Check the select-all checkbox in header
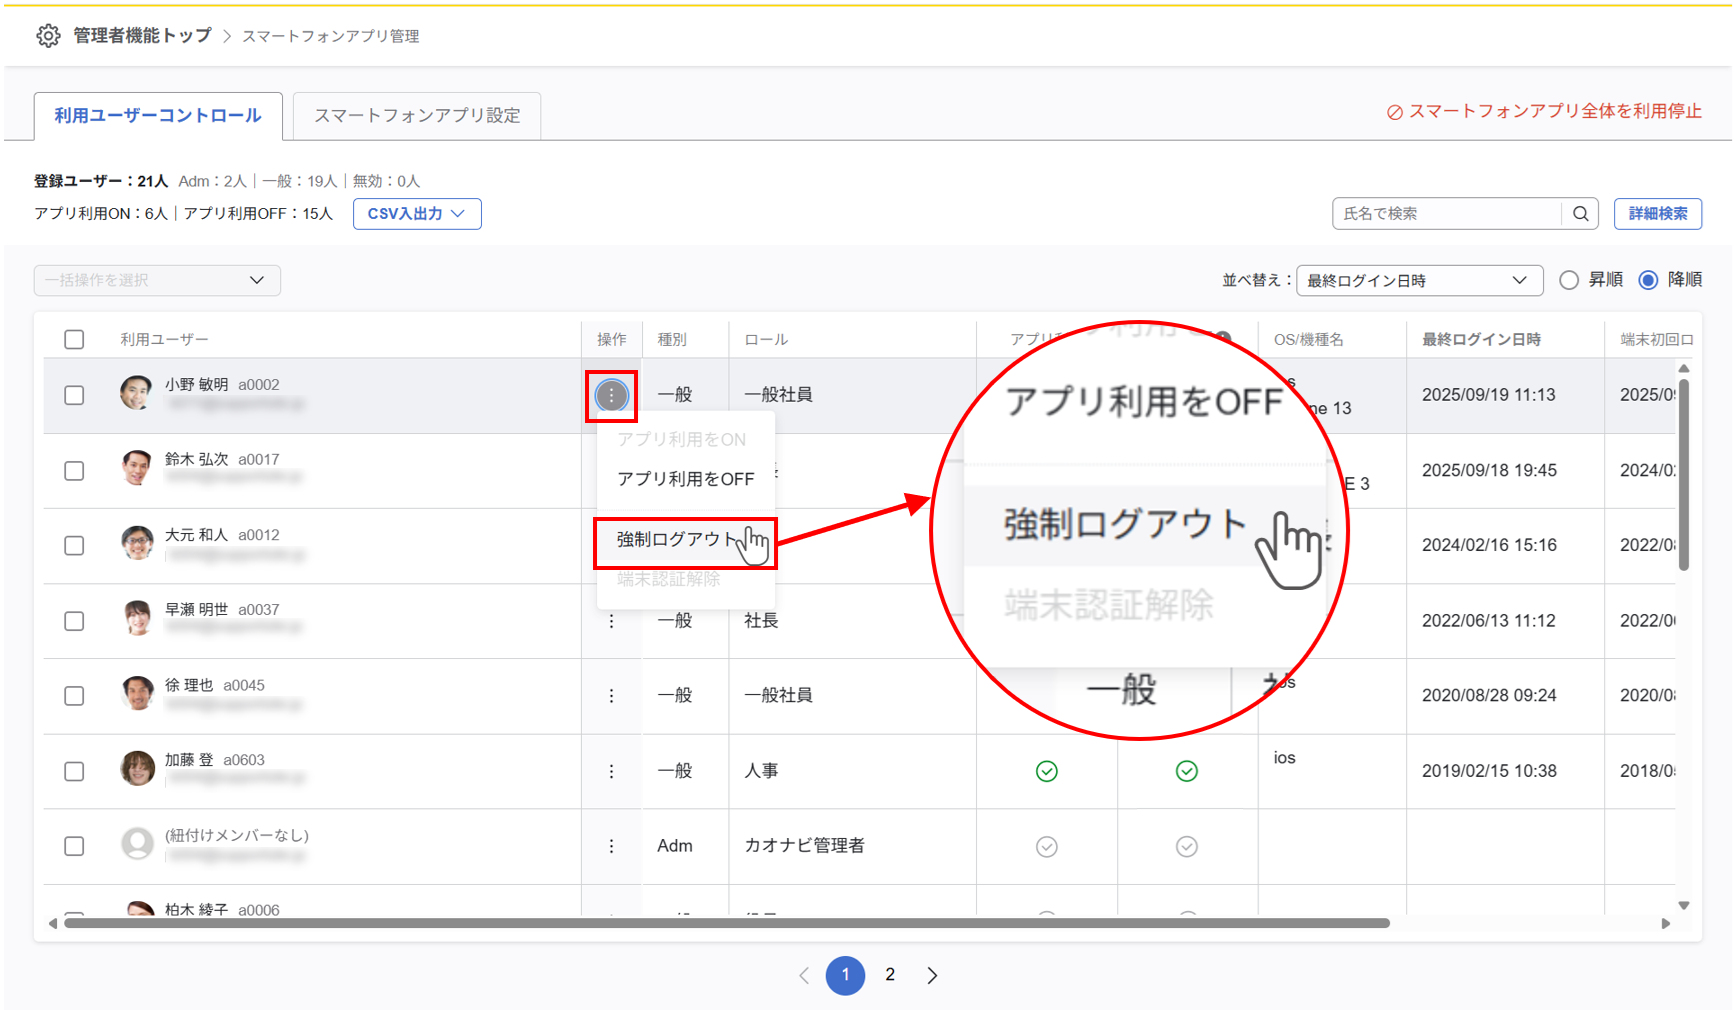1734x1010 pixels. 74,340
